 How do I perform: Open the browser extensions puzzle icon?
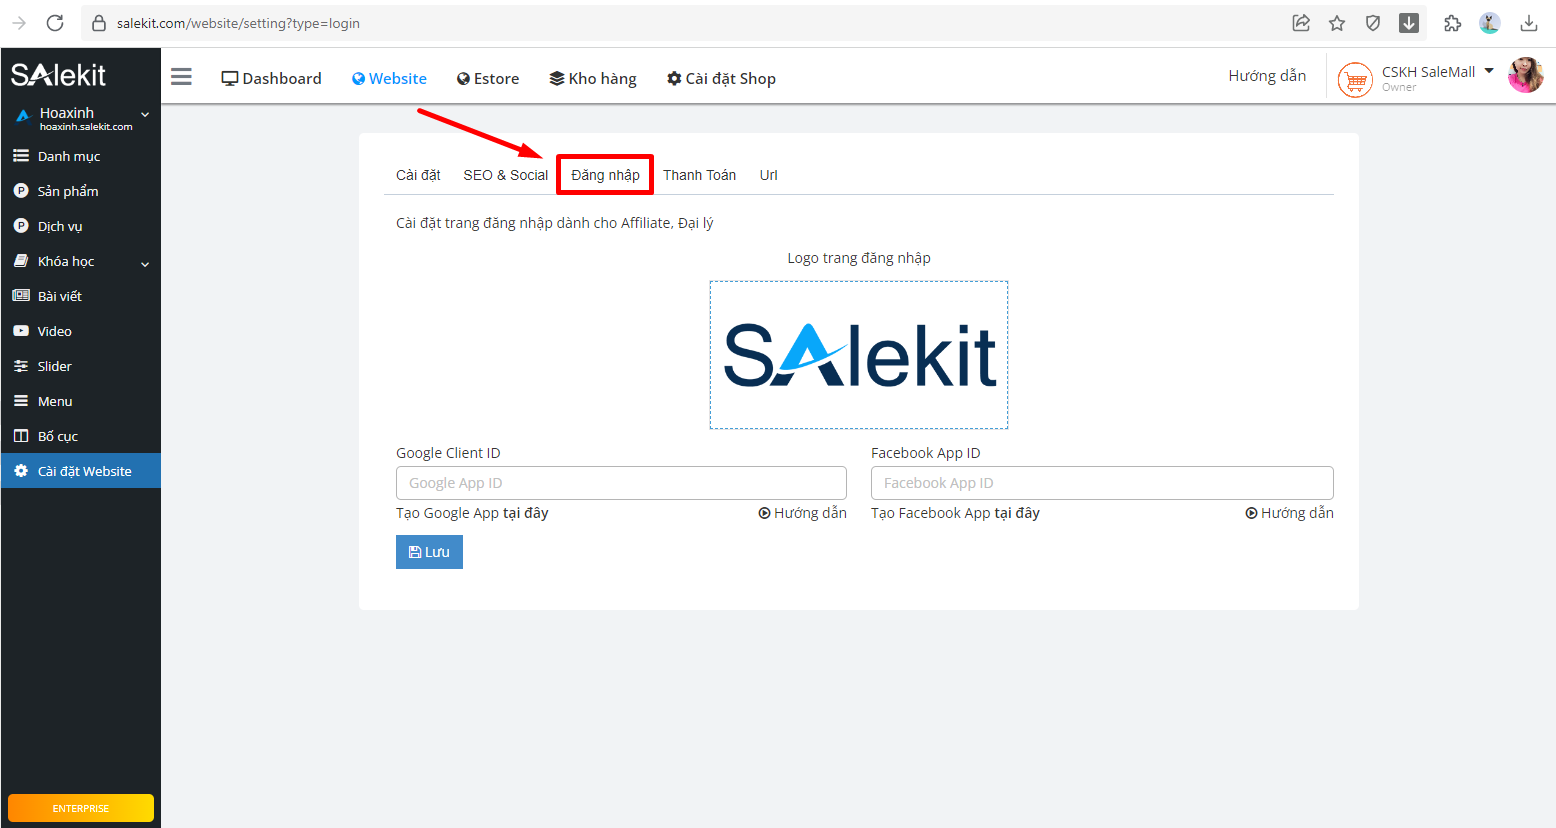(x=1453, y=23)
